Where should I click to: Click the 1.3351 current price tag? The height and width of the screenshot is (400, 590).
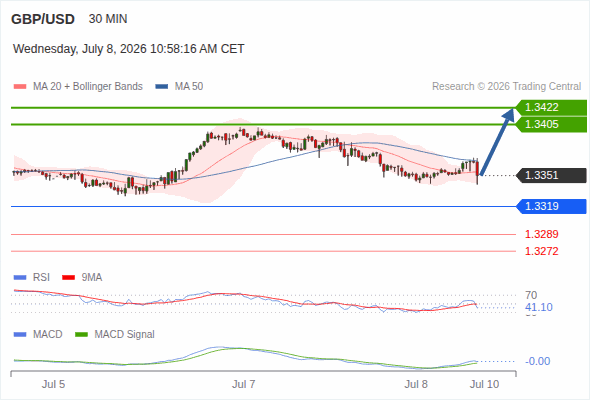click(551, 175)
